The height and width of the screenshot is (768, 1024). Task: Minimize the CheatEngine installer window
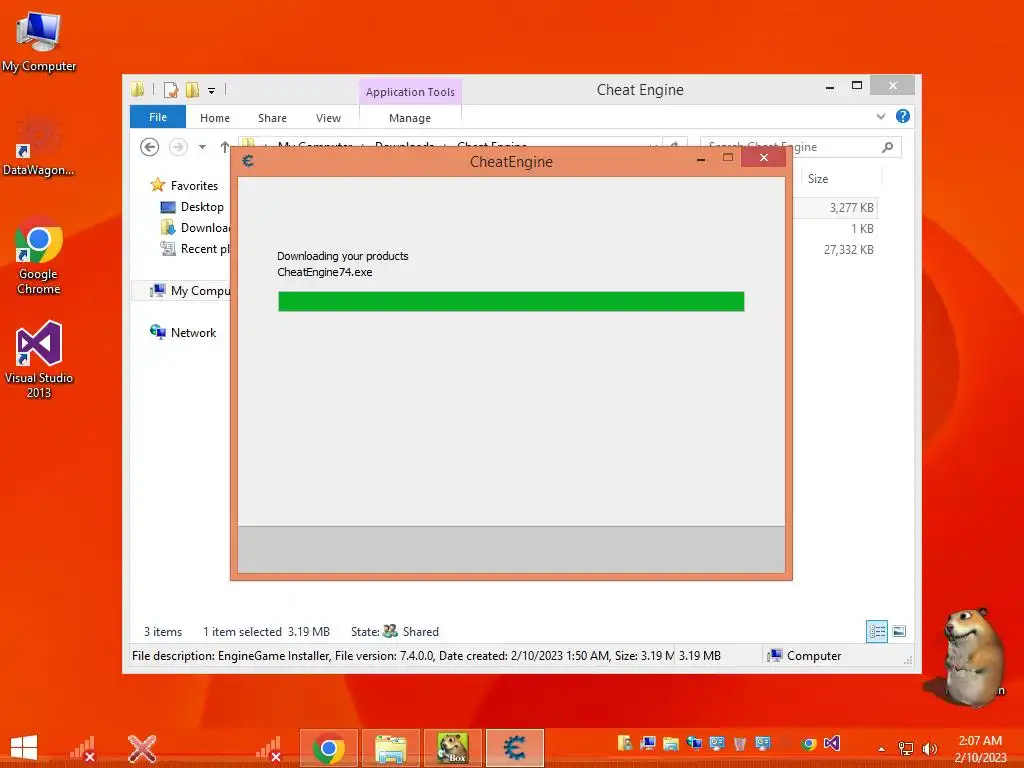pyautogui.click(x=701, y=159)
